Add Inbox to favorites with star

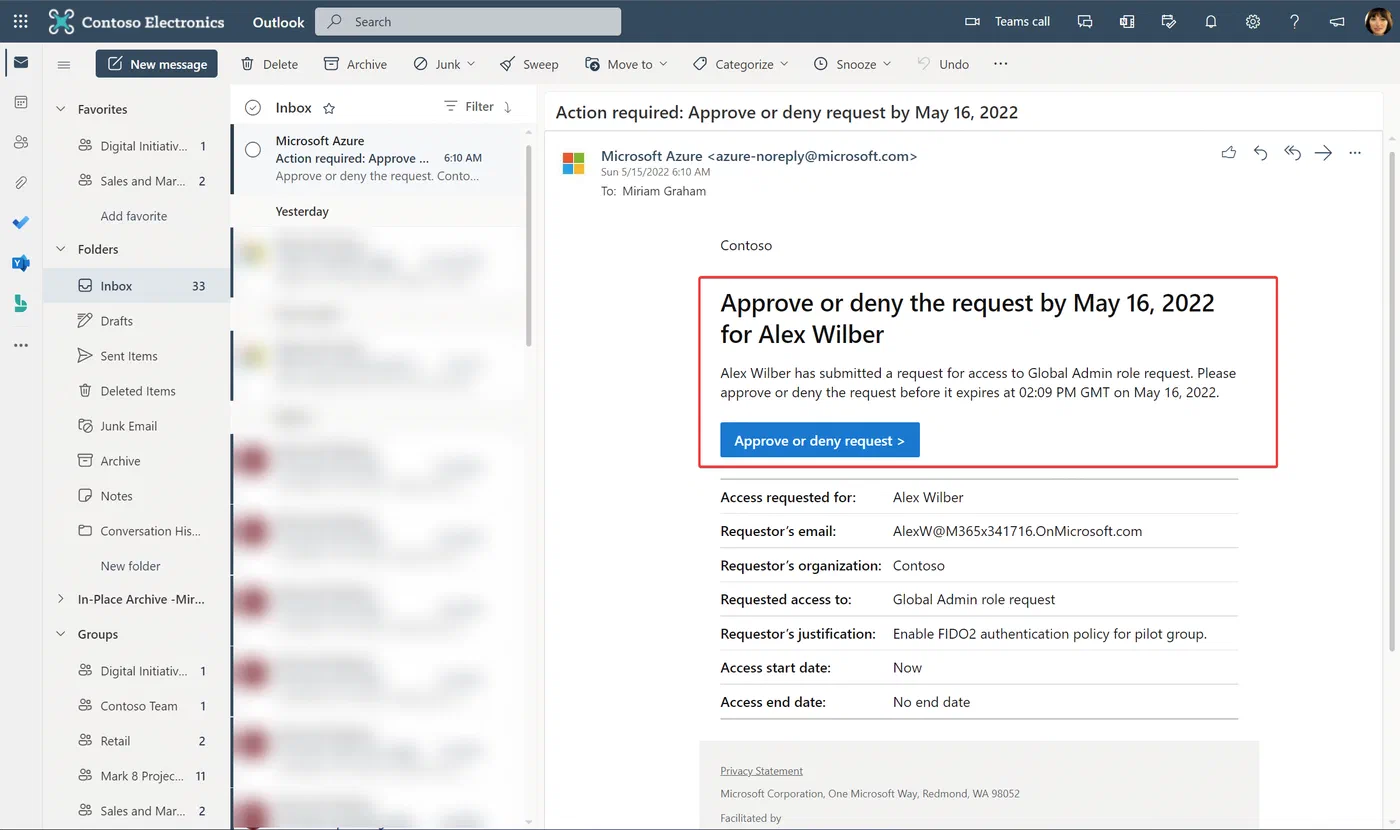coord(329,108)
